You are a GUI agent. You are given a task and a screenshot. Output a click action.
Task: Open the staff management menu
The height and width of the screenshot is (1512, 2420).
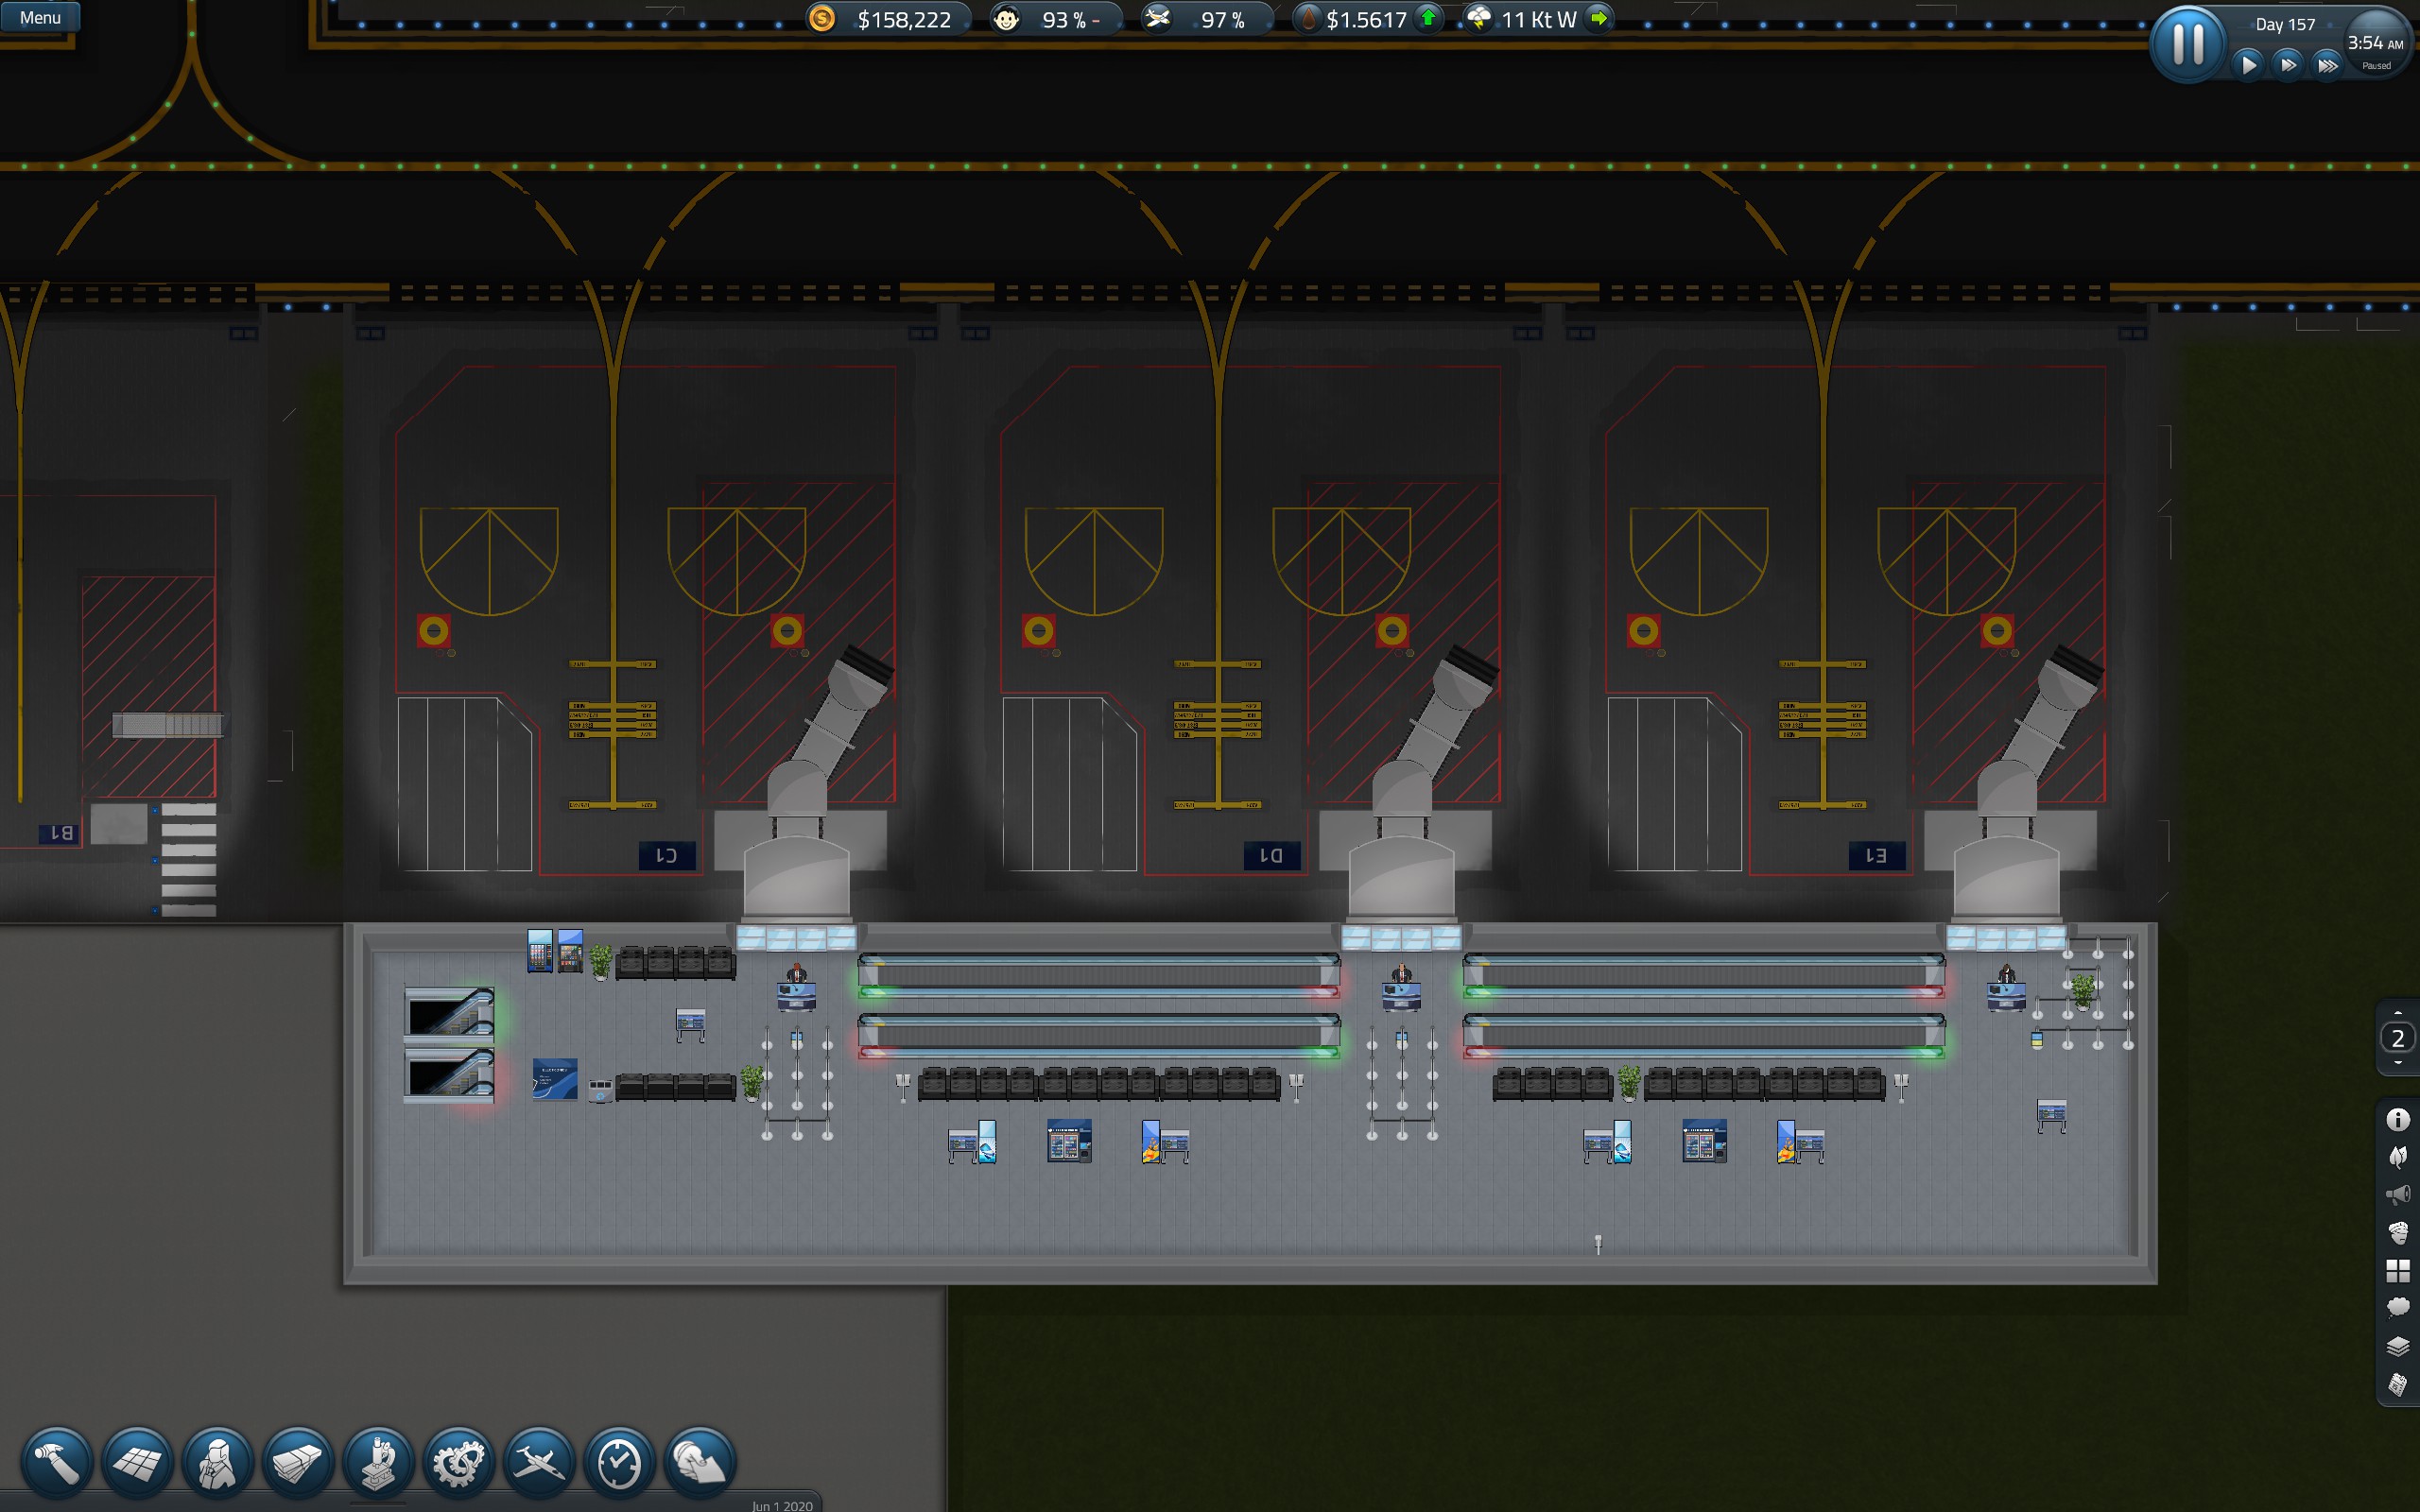point(218,1463)
